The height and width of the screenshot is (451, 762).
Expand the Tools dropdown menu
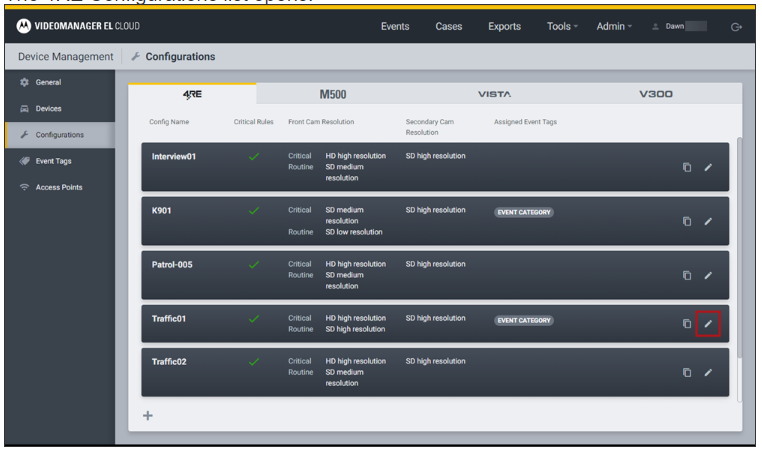tap(562, 26)
